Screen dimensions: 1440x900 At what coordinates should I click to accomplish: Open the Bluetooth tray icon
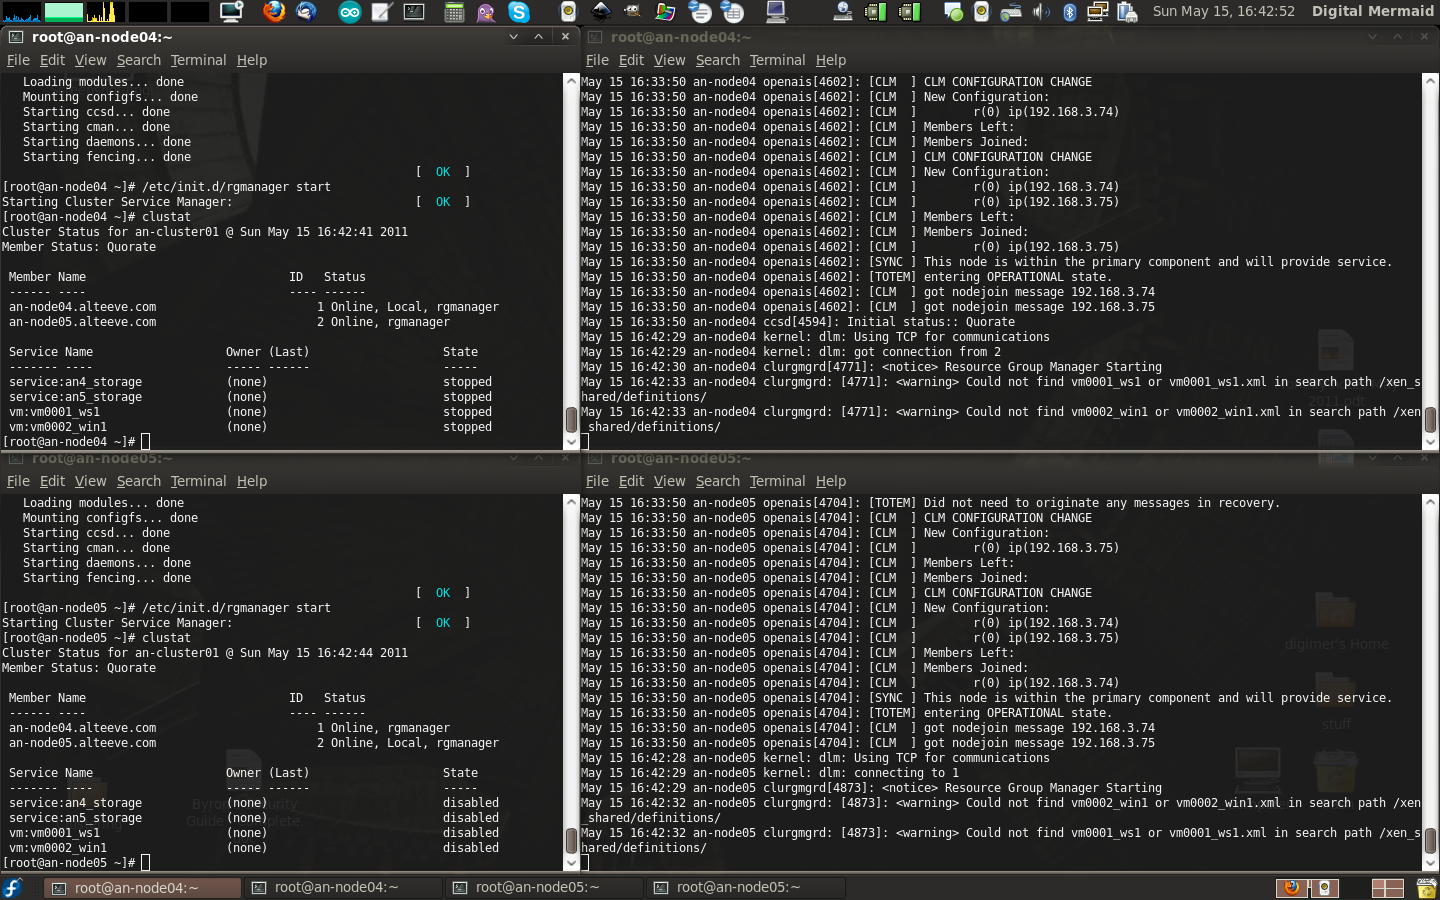1069,12
